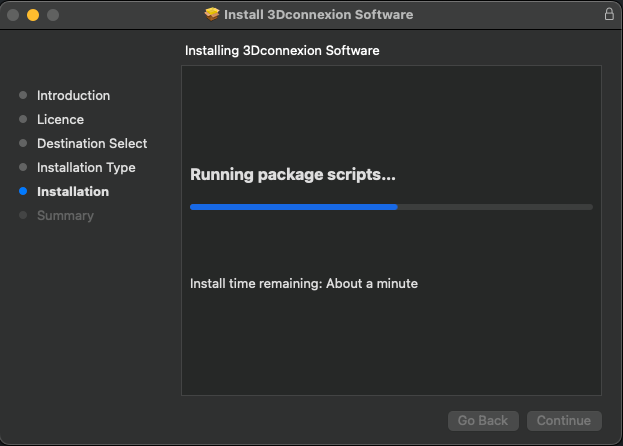
Task: Click the 'Install time remaining' message
Action: [x=304, y=283]
